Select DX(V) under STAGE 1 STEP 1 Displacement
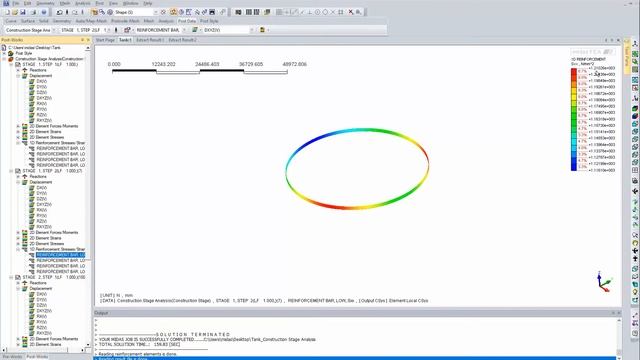Image resolution: width=640 pixels, height=360 pixels. [42, 81]
